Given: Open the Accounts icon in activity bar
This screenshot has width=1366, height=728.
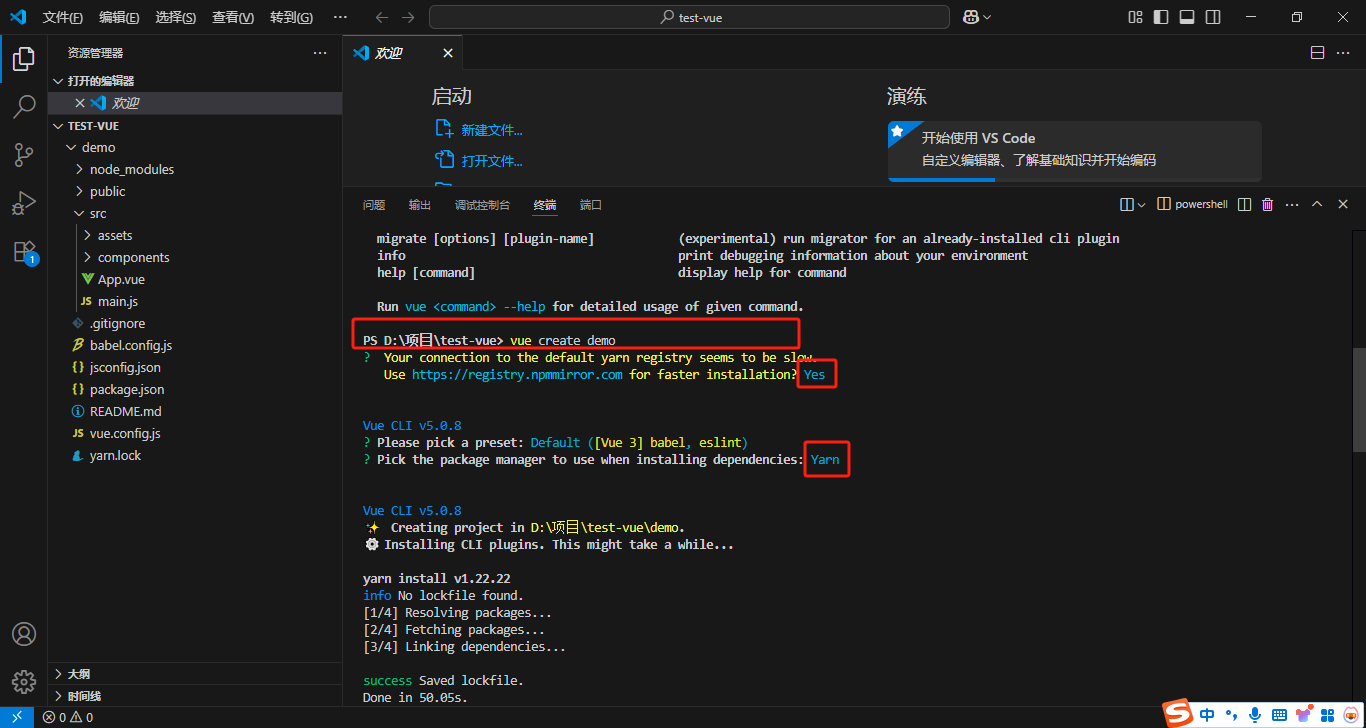Looking at the screenshot, I should [x=23, y=633].
